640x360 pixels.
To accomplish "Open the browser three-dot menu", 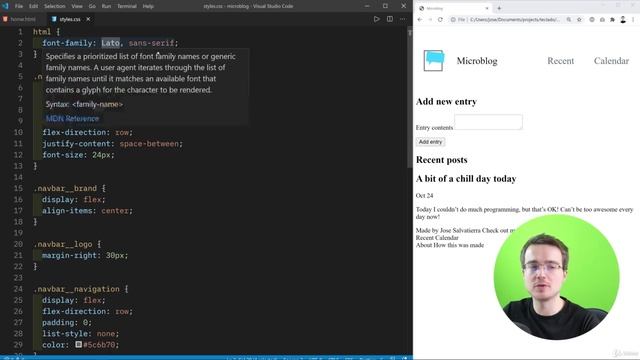I will 633,20.
